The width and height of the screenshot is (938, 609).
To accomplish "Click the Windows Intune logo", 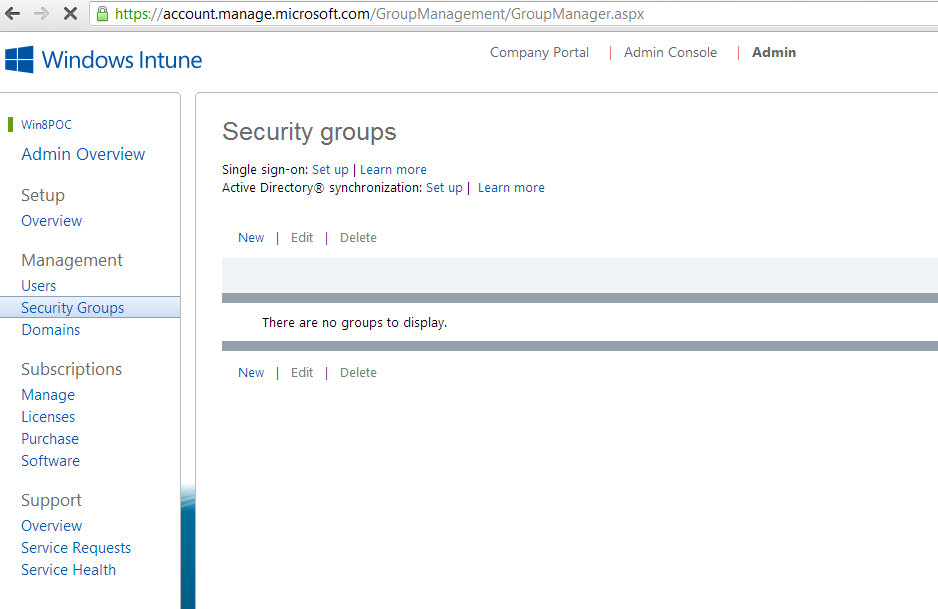I will 104,60.
